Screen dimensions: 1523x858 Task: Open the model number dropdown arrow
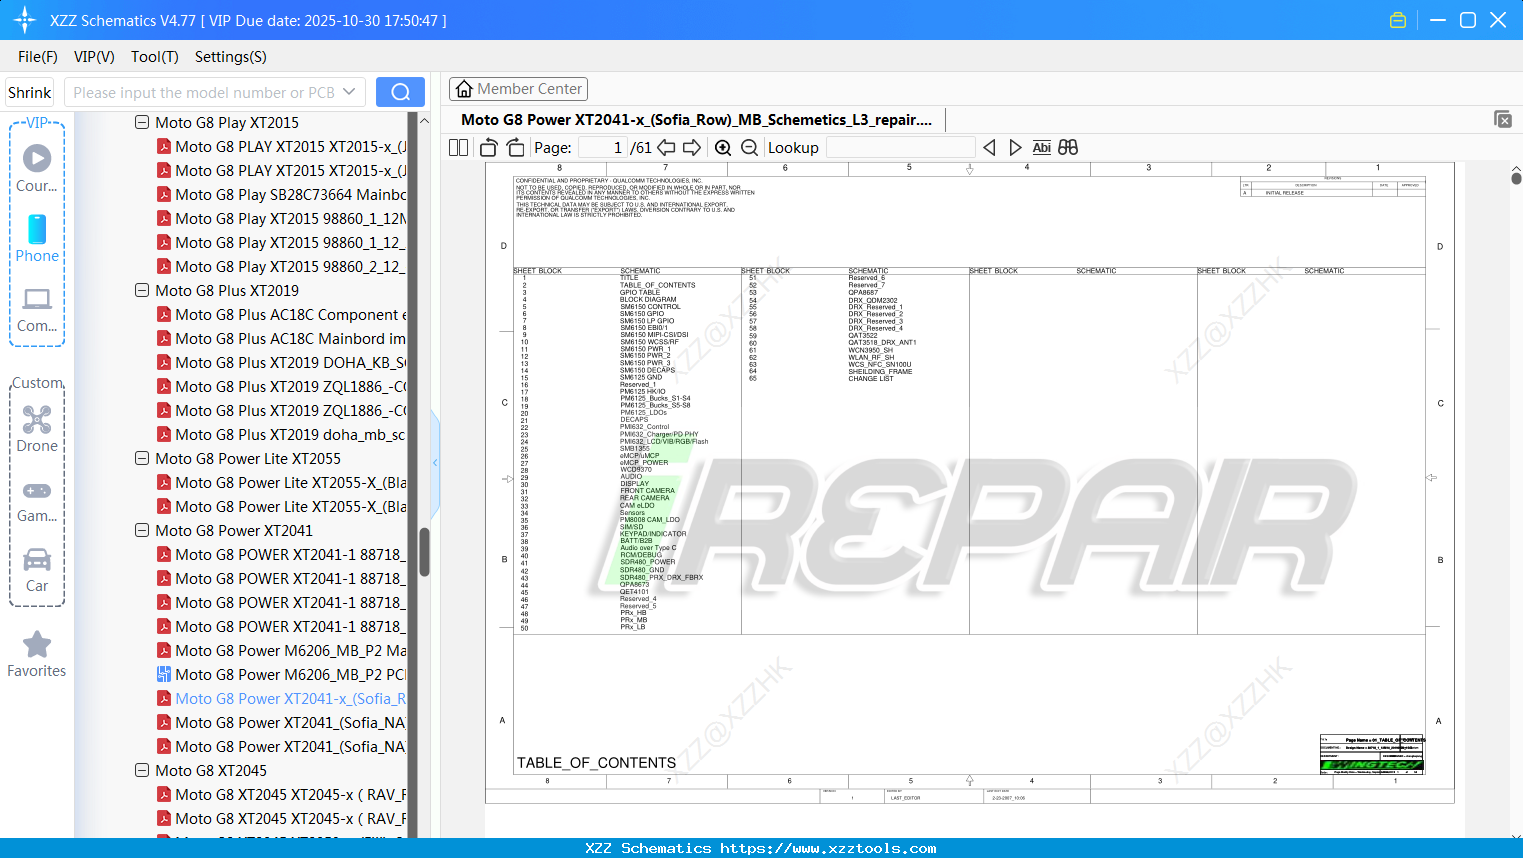[349, 92]
